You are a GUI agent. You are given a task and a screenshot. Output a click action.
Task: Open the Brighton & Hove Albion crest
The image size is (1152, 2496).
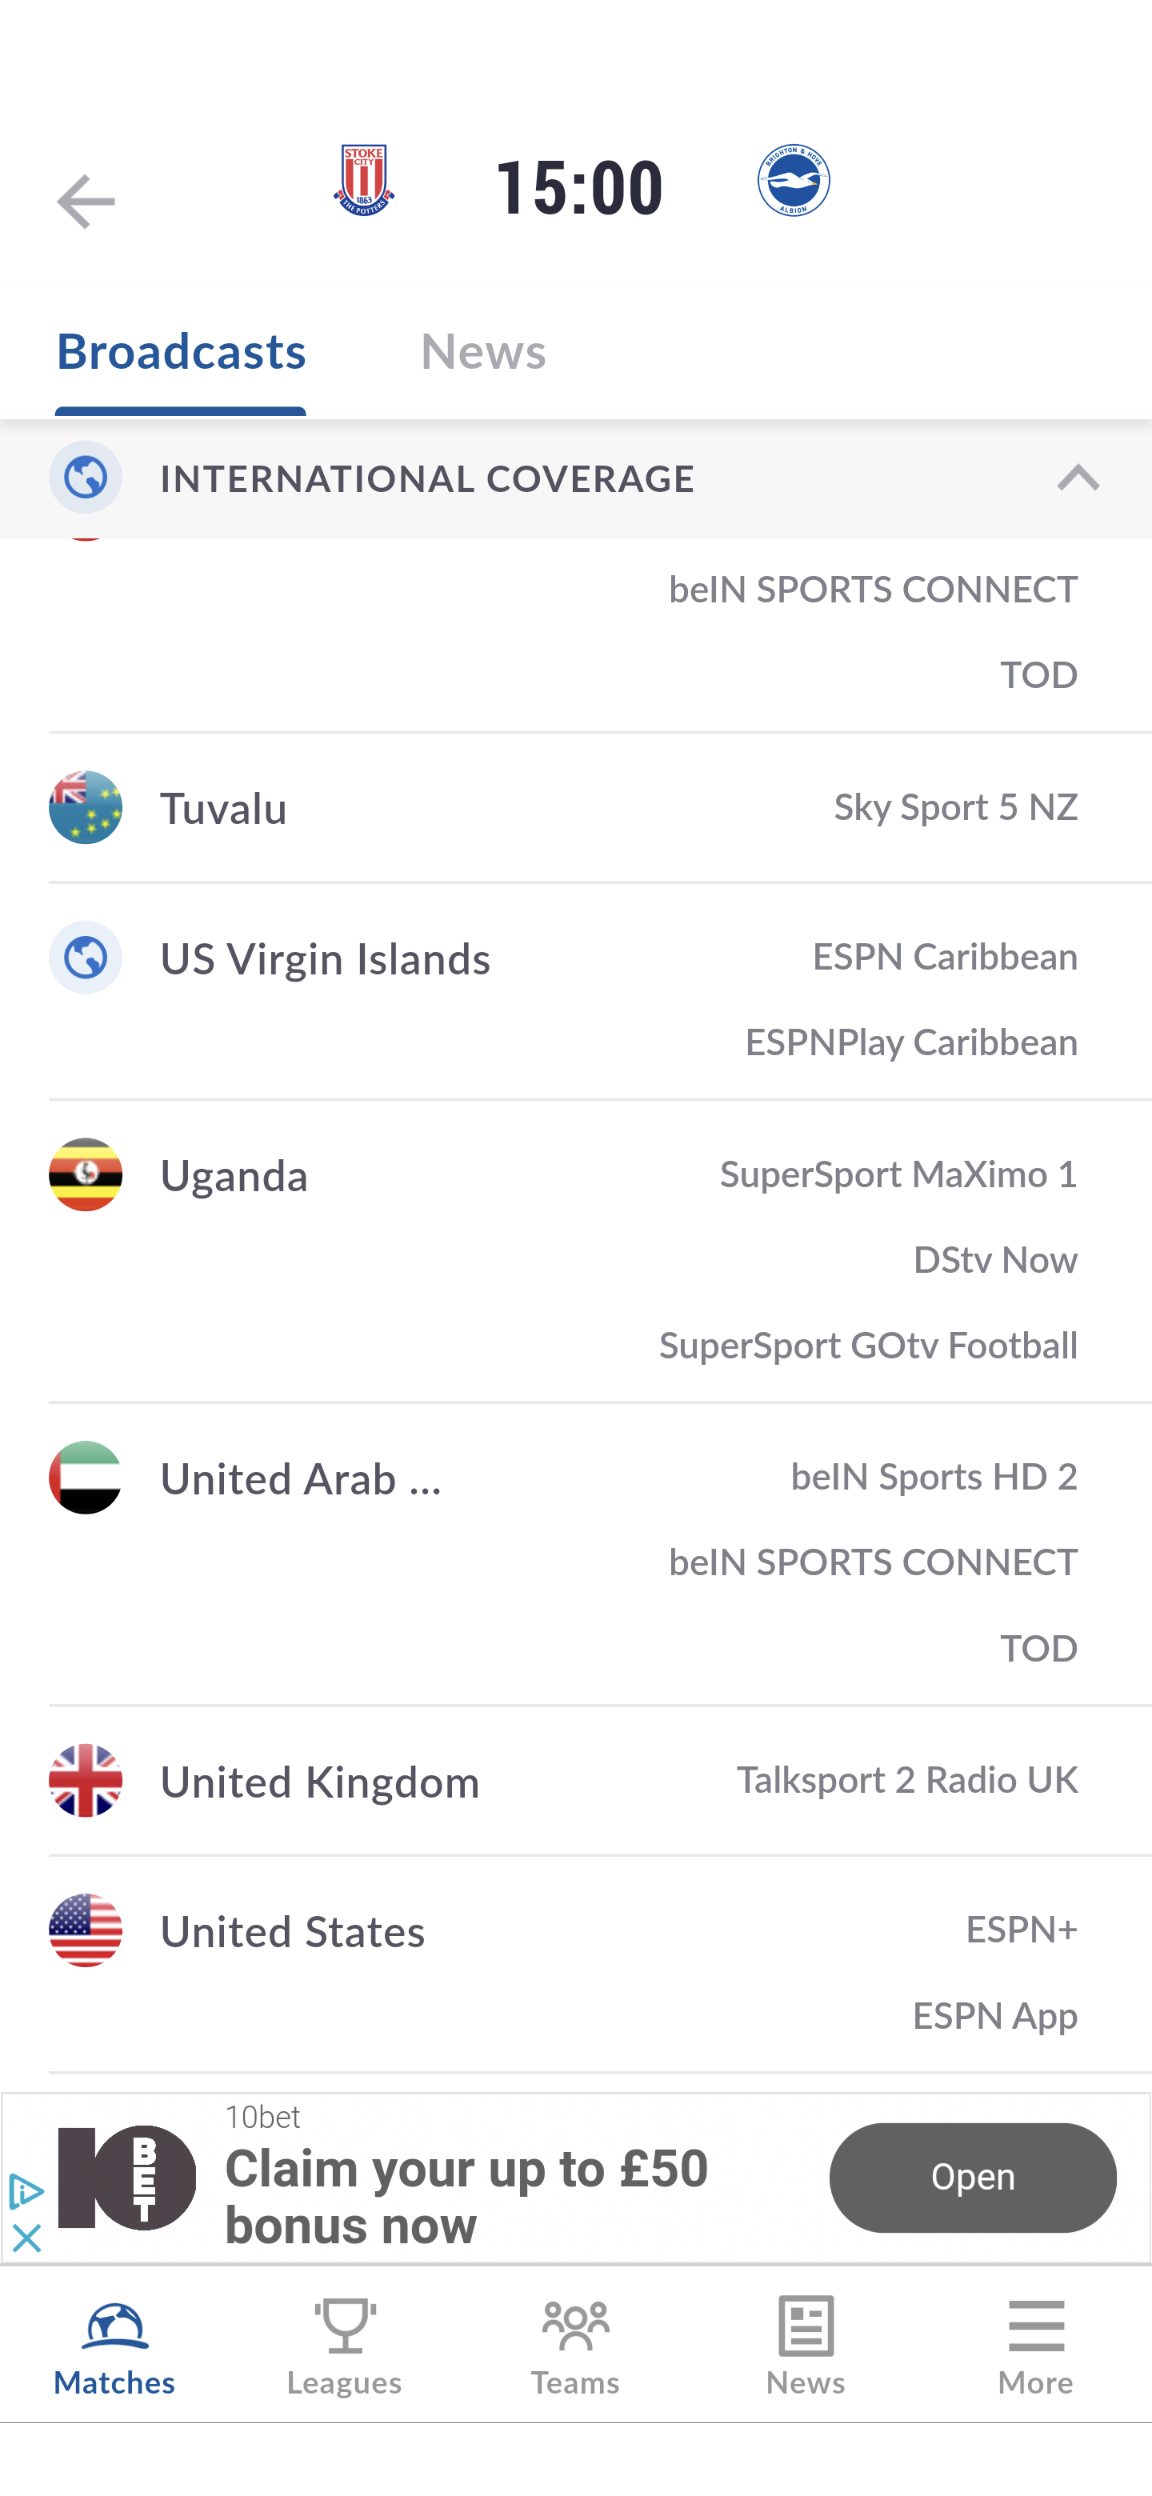pos(793,181)
